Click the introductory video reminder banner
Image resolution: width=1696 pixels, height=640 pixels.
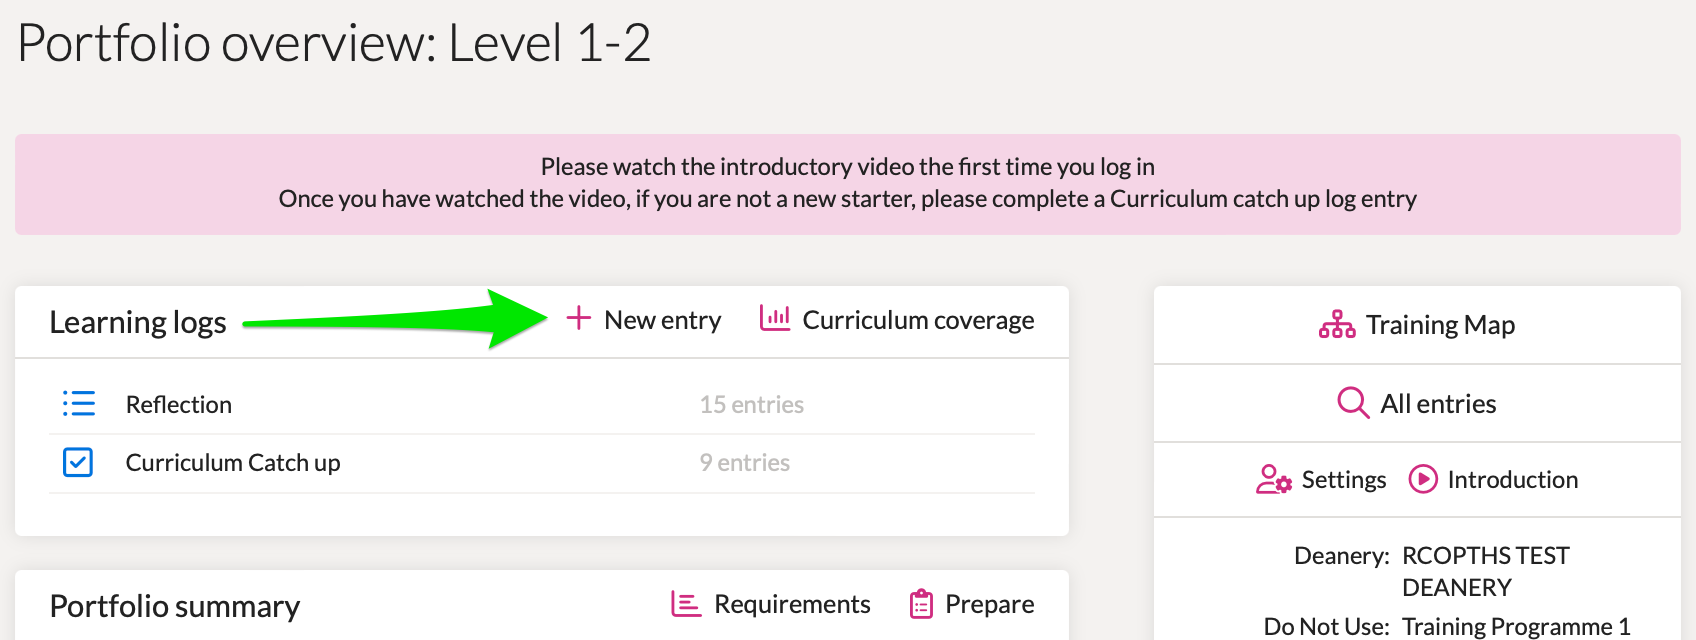click(848, 184)
